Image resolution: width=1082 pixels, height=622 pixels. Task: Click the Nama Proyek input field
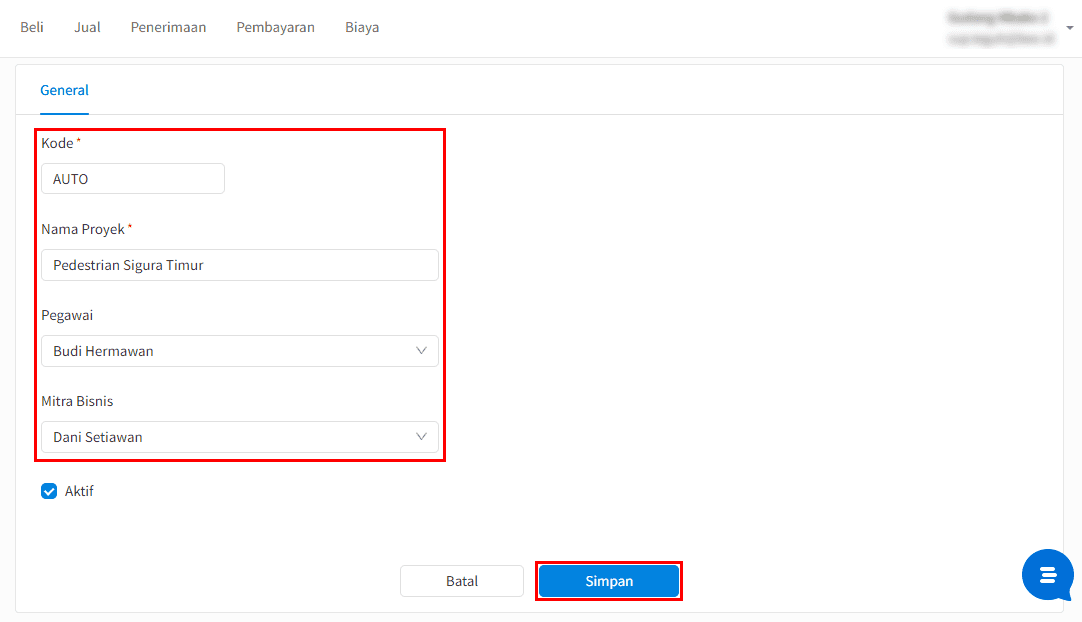[239, 265]
